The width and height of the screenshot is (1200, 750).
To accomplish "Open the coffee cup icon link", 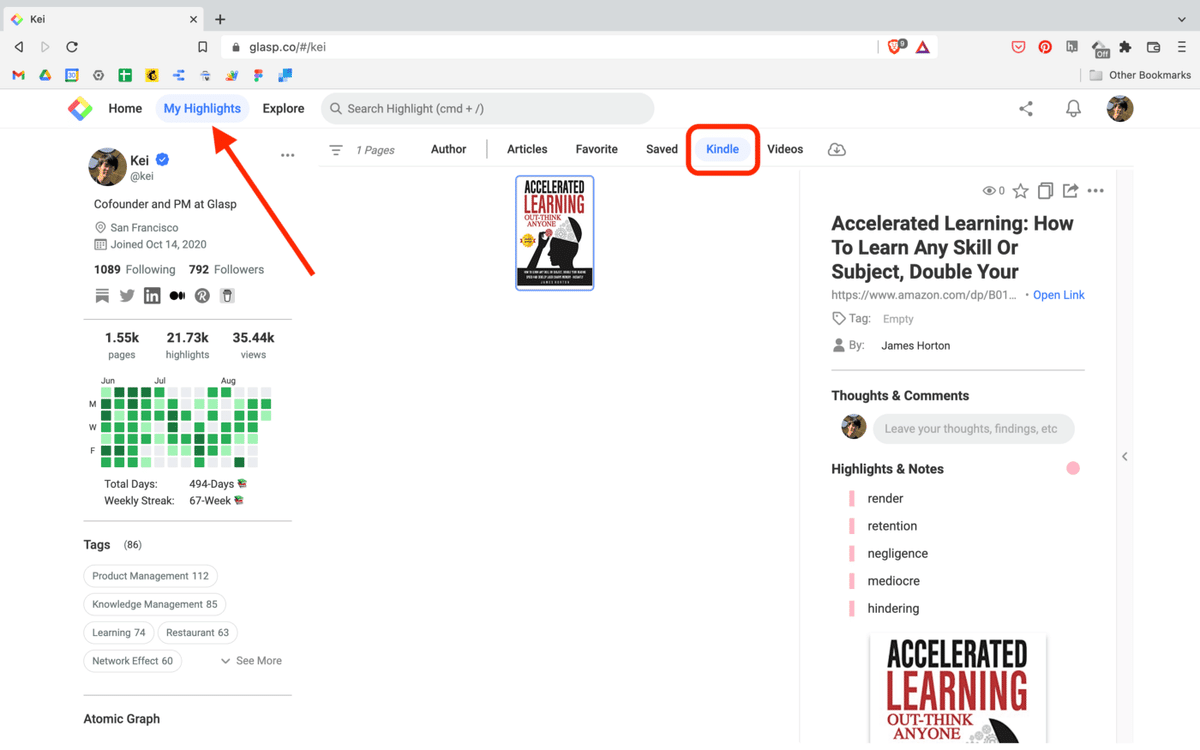I will [227, 295].
